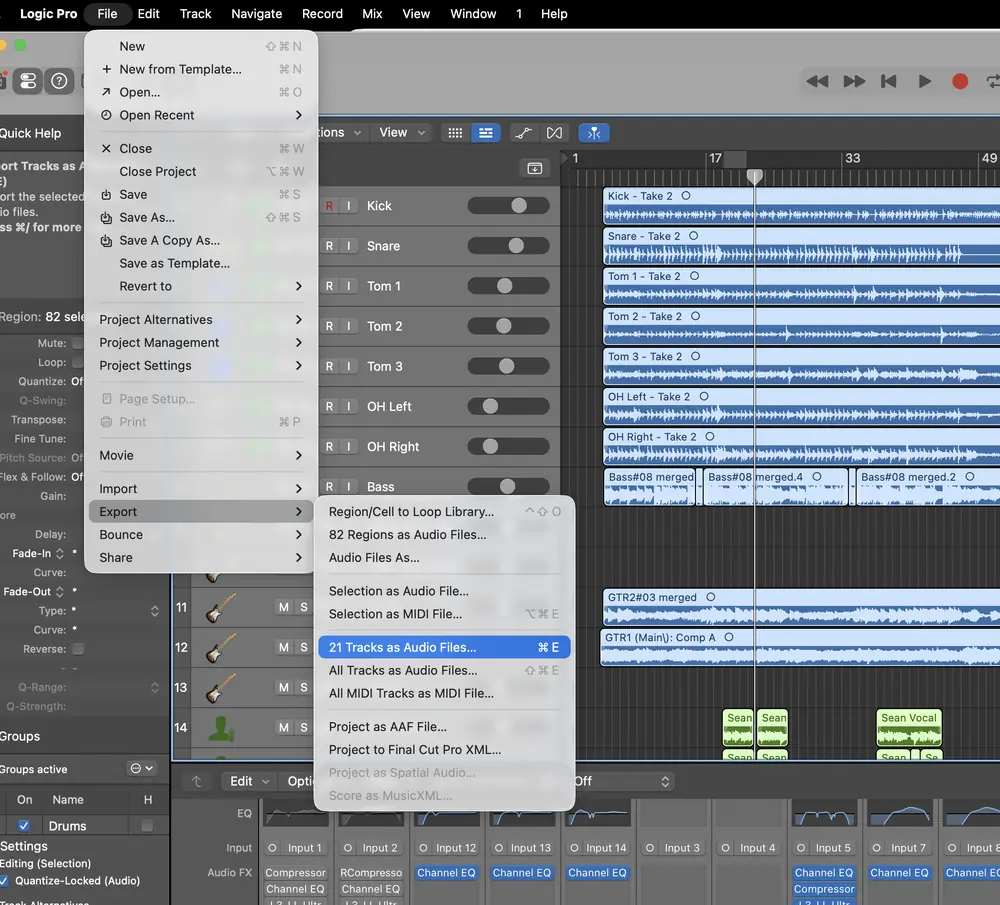The height and width of the screenshot is (905, 1000).
Task: Start playback with the Play button
Action: pos(924,81)
